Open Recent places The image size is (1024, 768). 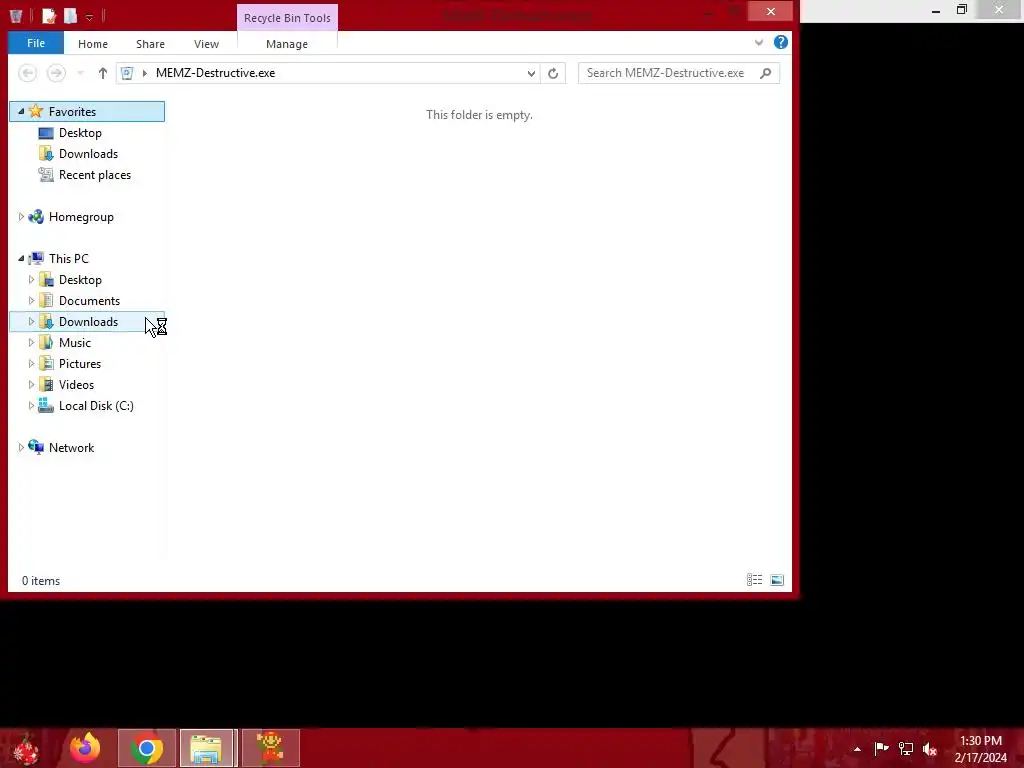pyautogui.click(x=95, y=174)
